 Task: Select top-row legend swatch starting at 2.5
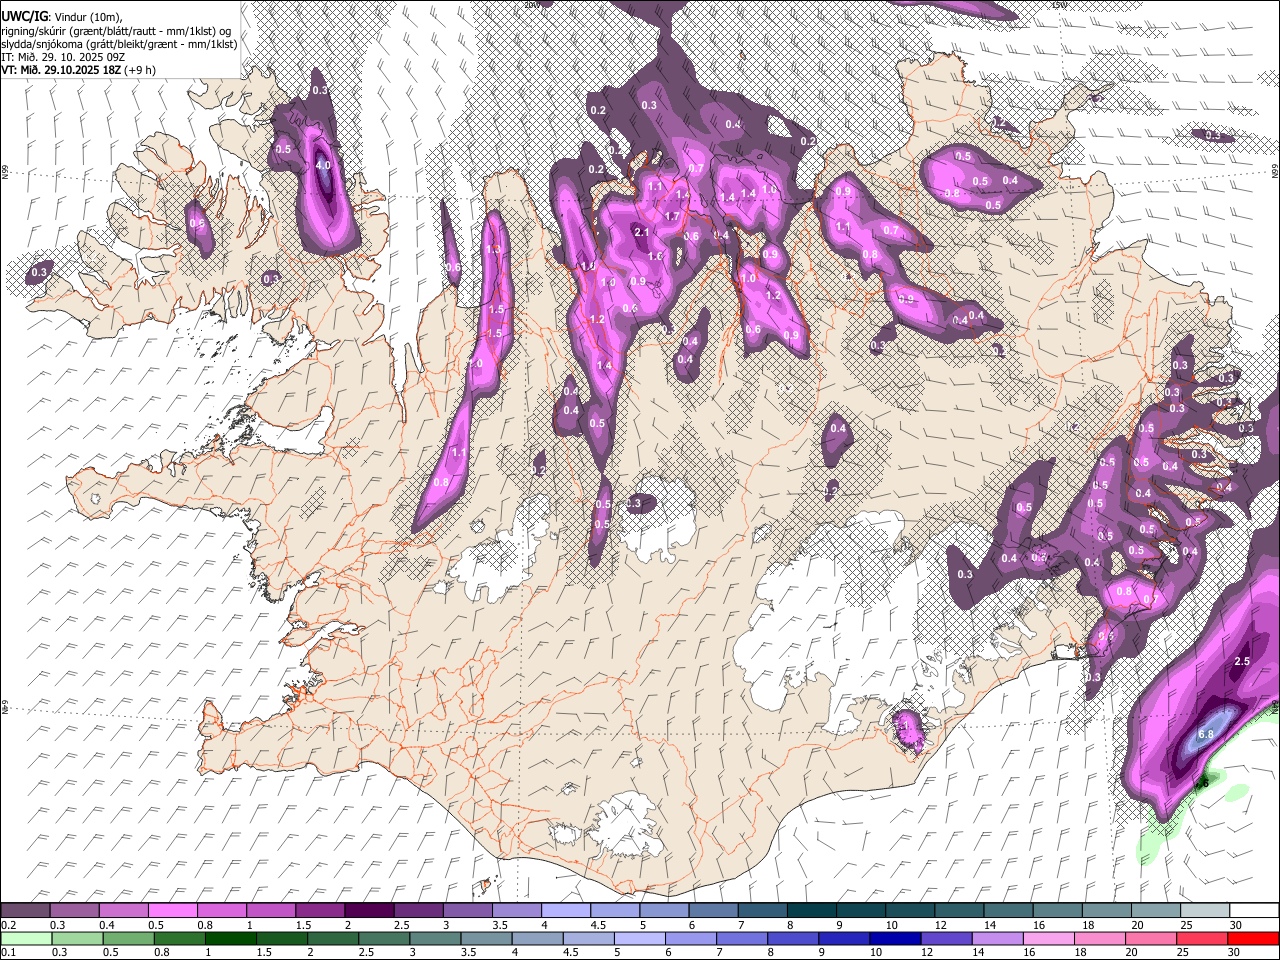coord(419,910)
